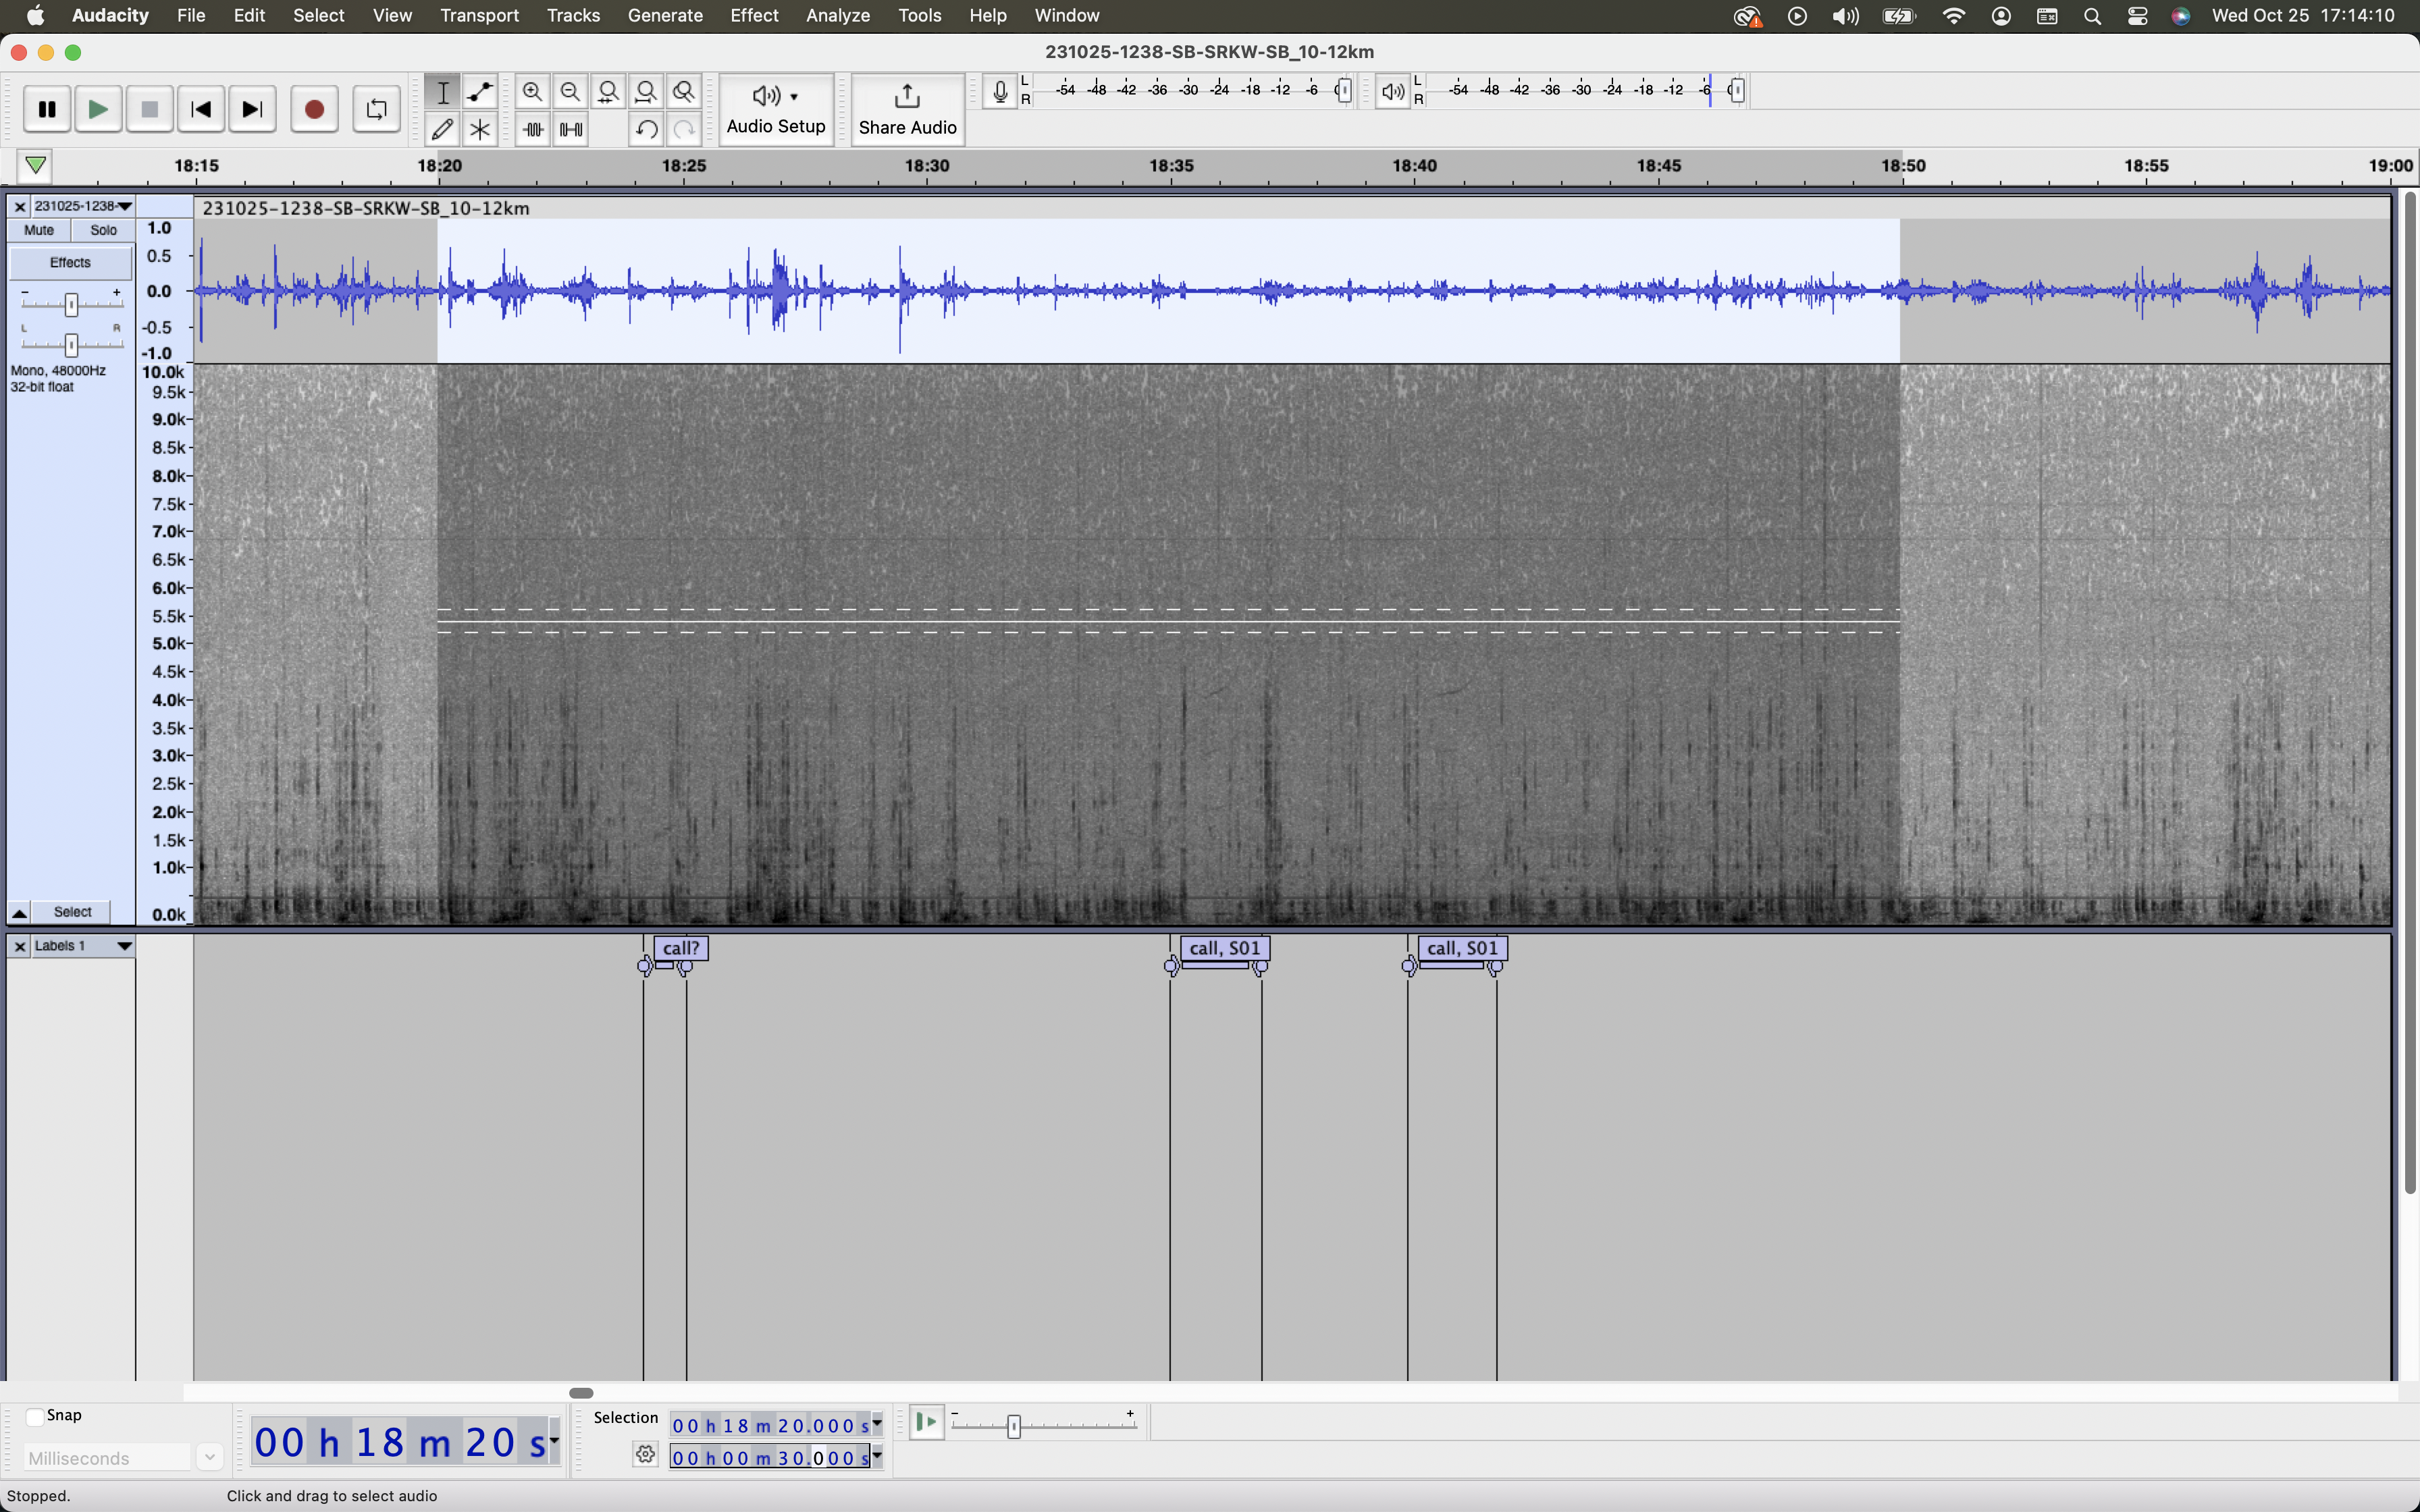Select the Envelope tool
This screenshot has width=2420, height=1512.
pos(480,92)
